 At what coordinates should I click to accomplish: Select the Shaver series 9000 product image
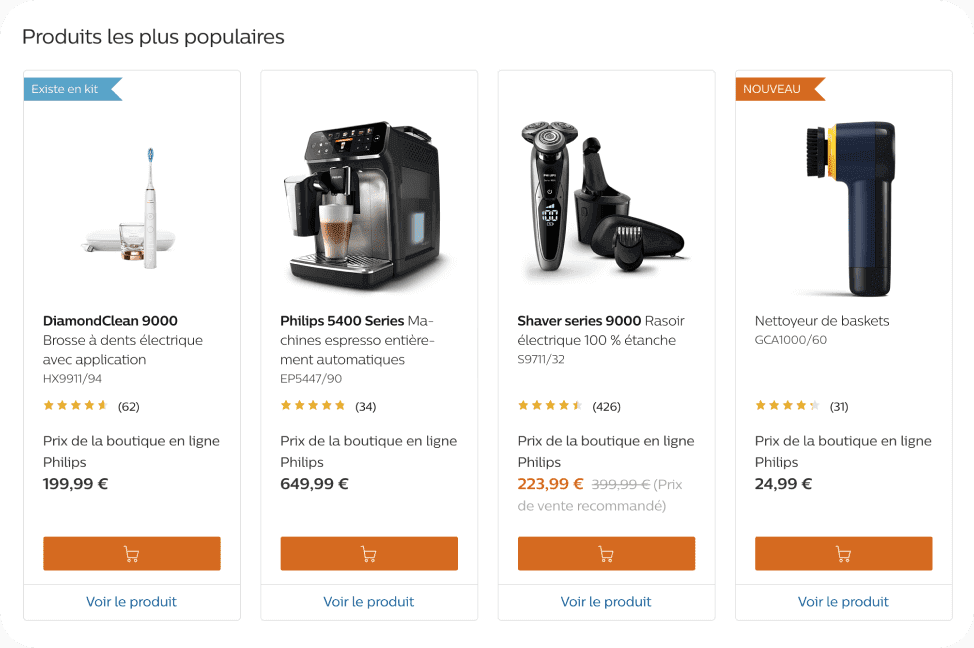point(605,195)
